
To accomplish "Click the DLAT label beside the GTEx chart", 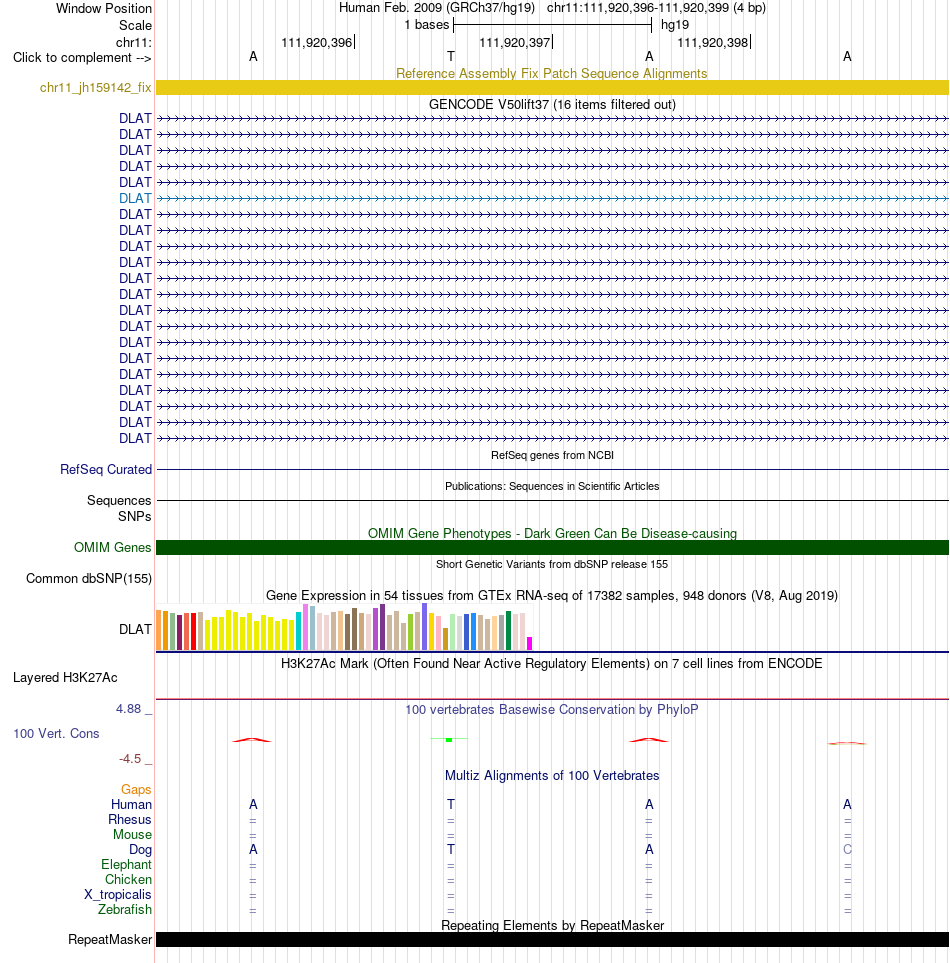I will [x=135, y=630].
